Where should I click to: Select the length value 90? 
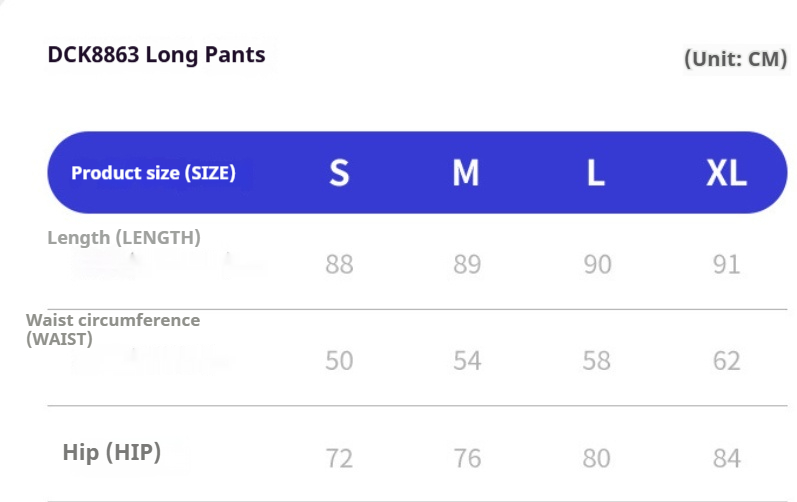[597, 265]
